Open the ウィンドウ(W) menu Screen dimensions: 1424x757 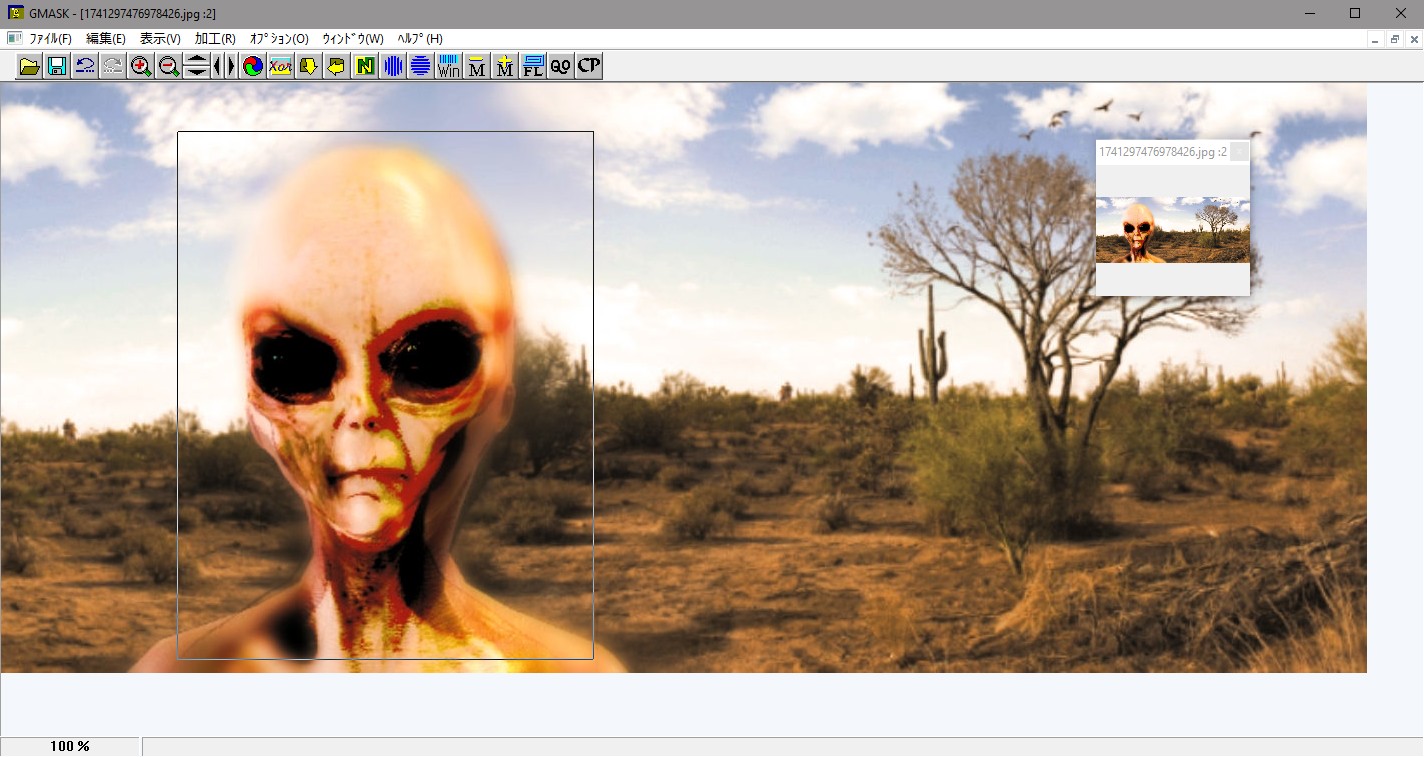(353, 39)
